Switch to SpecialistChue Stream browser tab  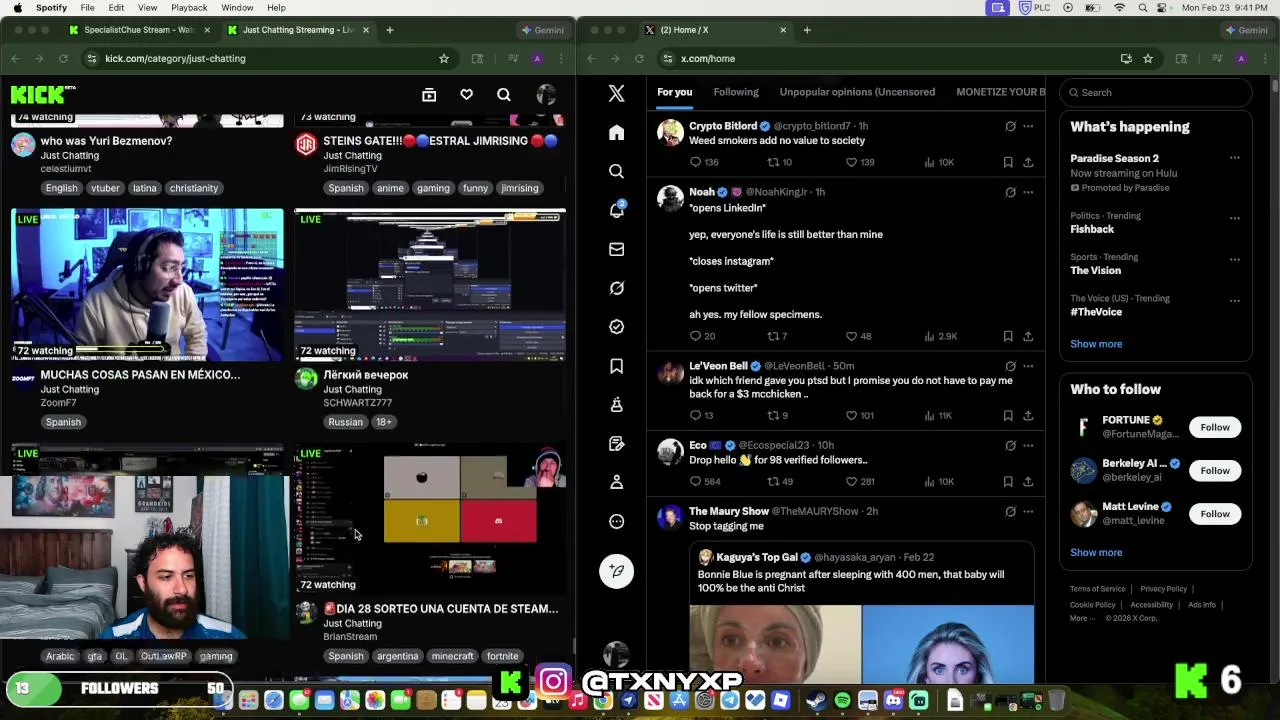pos(137,30)
